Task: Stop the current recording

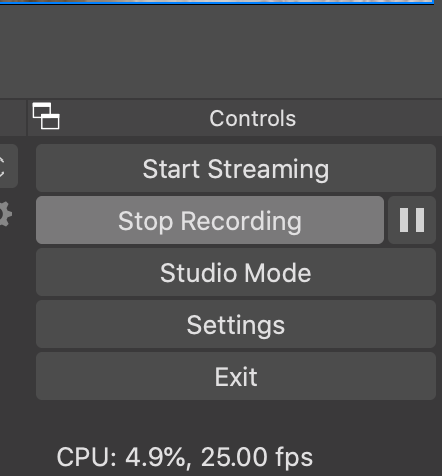Action: 210,220
